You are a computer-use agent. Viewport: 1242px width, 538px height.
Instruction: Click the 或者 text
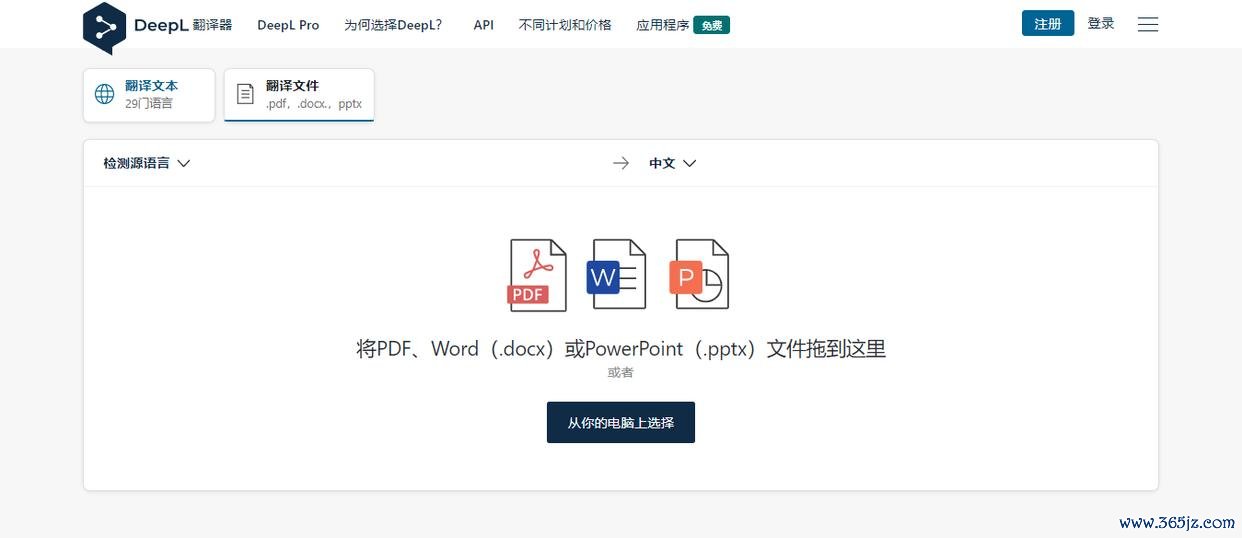[x=621, y=372]
